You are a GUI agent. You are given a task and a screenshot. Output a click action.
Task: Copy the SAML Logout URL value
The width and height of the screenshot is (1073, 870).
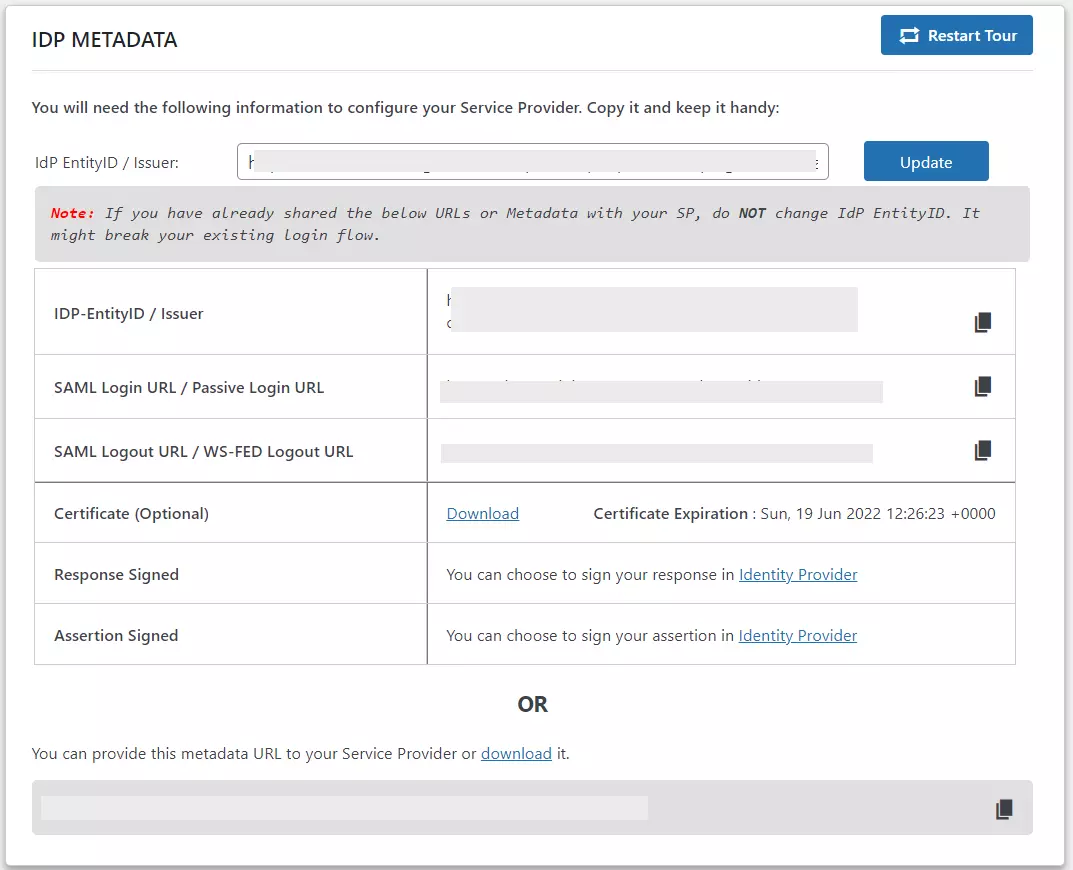point(983,450)
